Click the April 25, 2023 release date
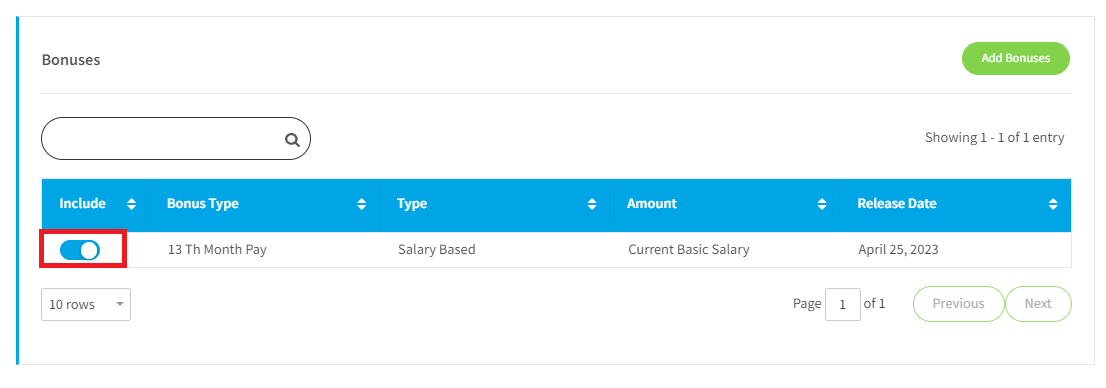The width and height of the screenshot is (1106, 388). (899, 249)
